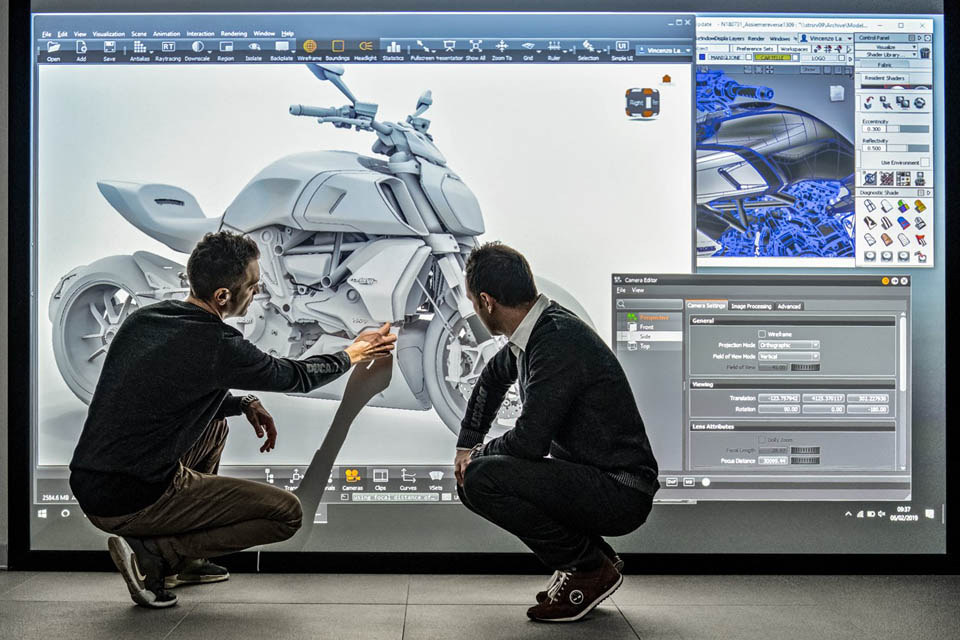The width and height of the screenshot is (960, 640).
Task: Open the File menu in main window
Action: [47, 34]
